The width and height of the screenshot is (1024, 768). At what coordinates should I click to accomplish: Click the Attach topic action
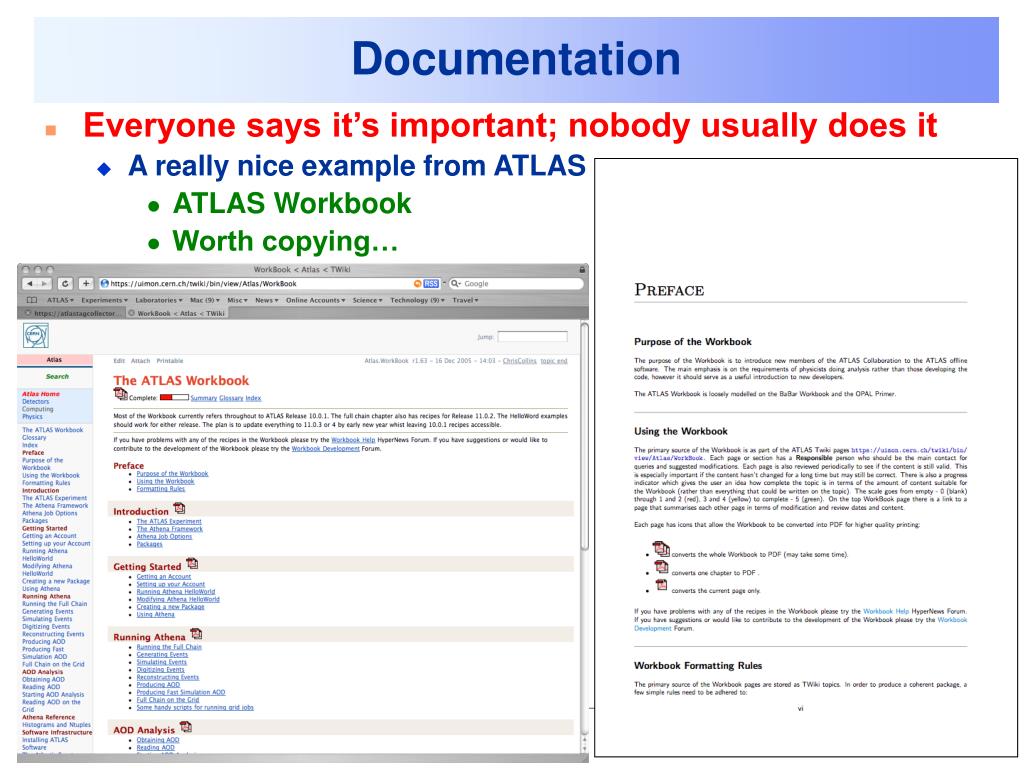(140, 360)
